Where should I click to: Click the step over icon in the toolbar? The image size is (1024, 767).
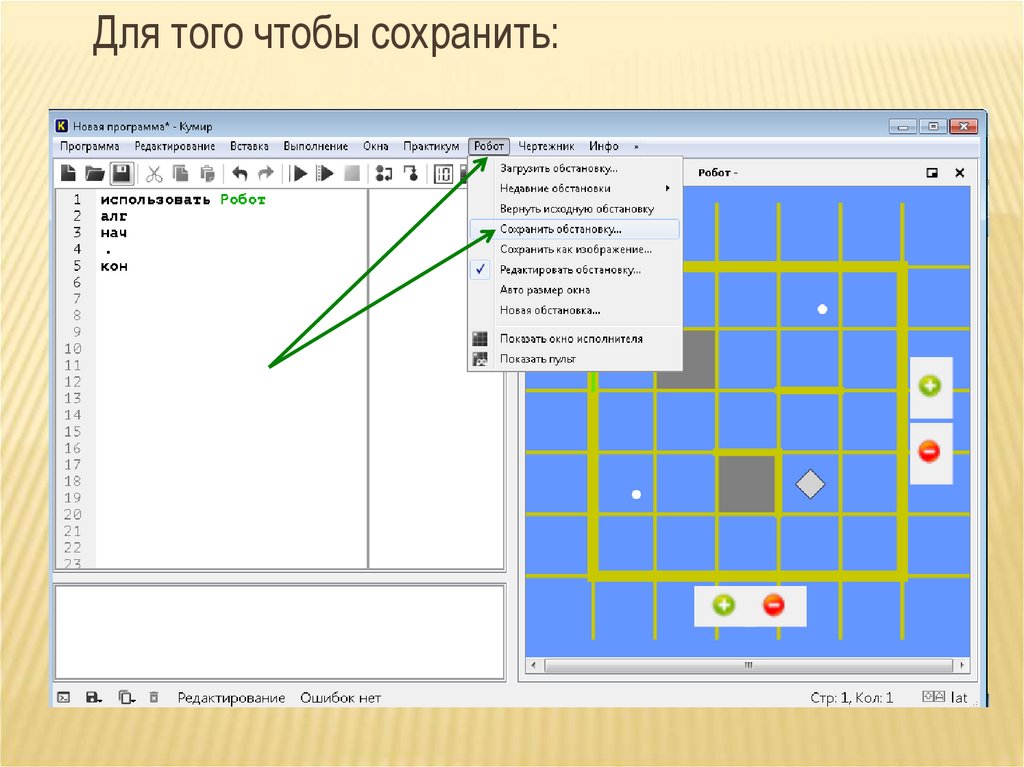click(x=384, y=173)
